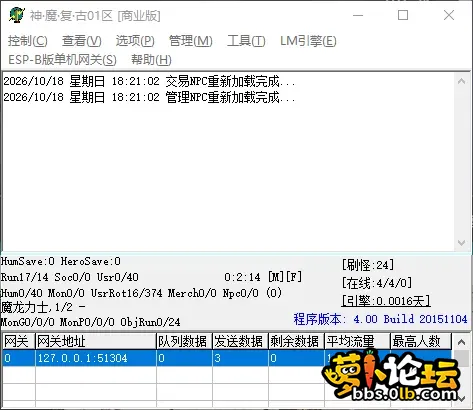
Task: Click log scrollbar up arrow
Action: click(x=462, y=81)
